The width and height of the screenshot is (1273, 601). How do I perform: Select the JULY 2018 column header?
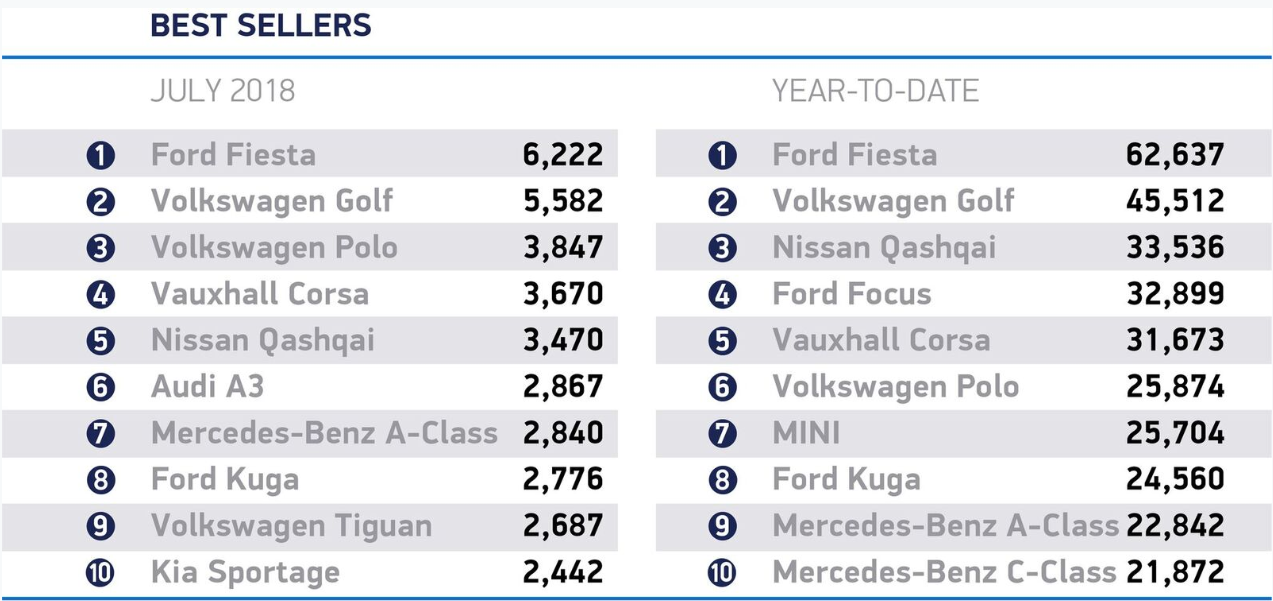(x=223, y=92)
